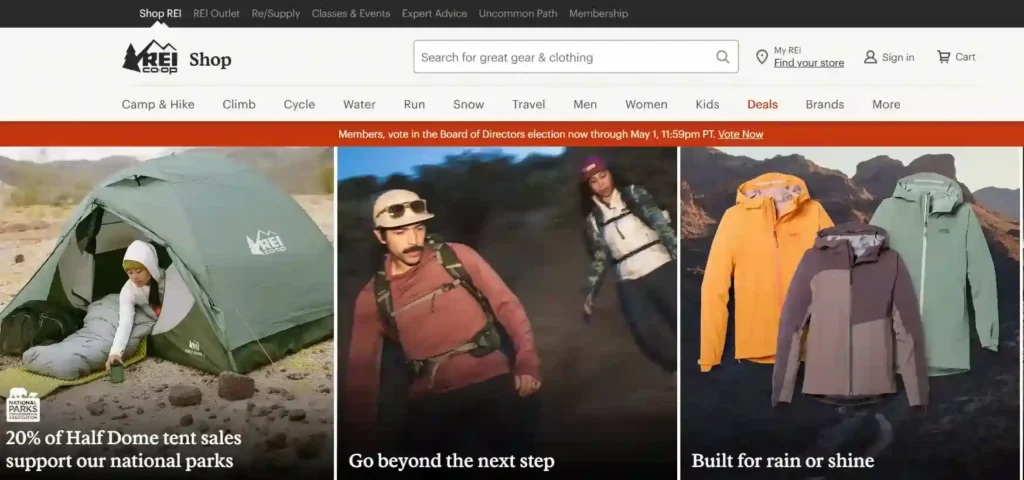Click the REI Co-op logo
1024x480 pixels.
pyautogui.click(x=150, y=57)
